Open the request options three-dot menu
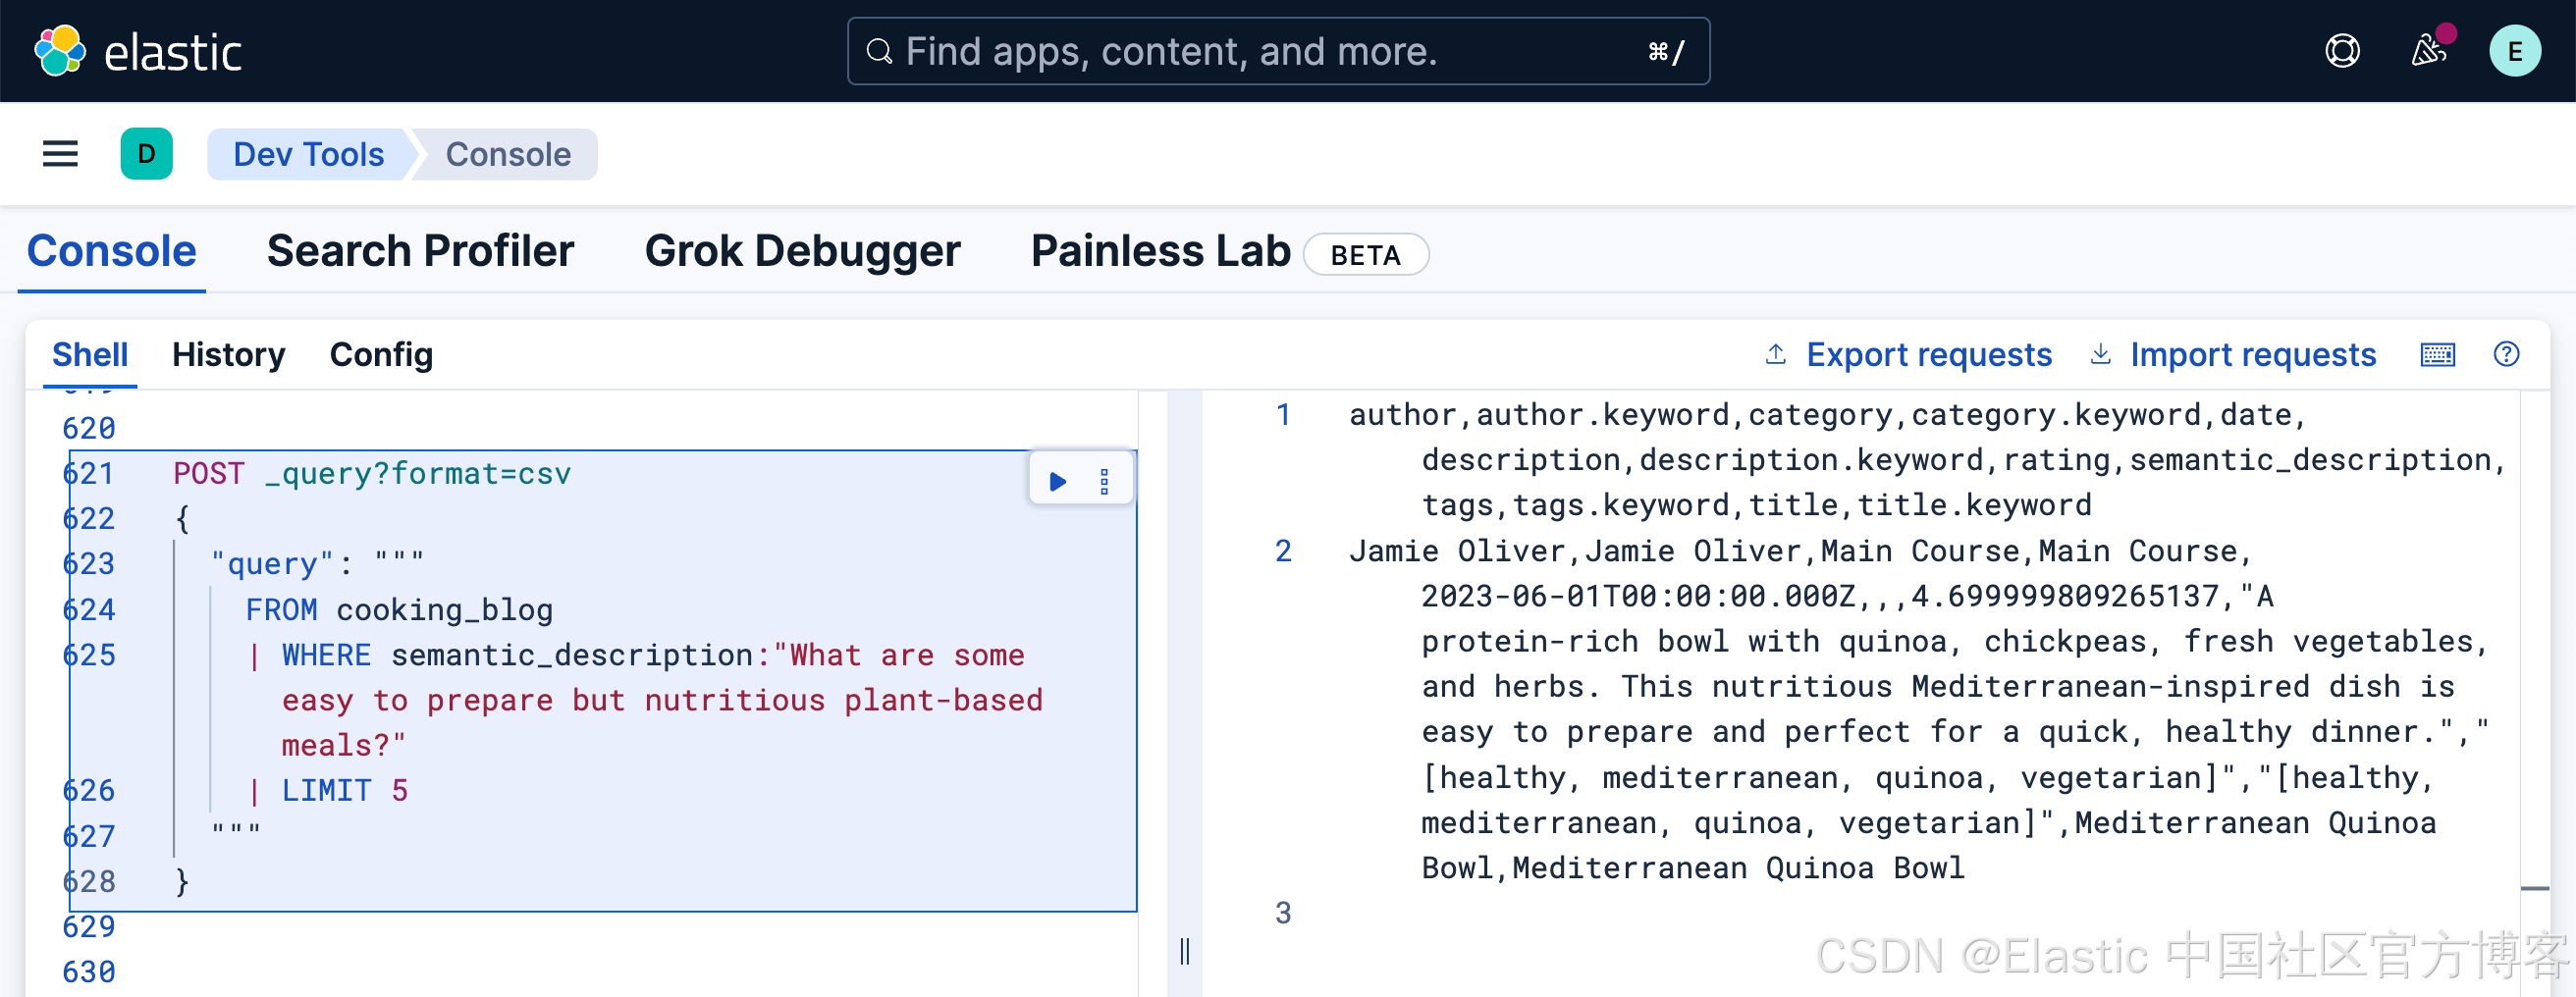 [x=1104, y=482]
